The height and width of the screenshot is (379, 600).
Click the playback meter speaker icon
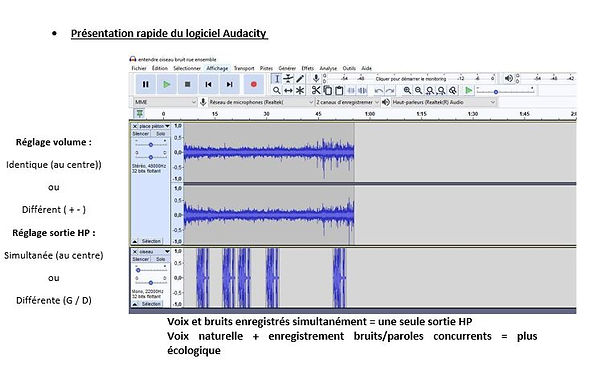(x=509, y=78)
